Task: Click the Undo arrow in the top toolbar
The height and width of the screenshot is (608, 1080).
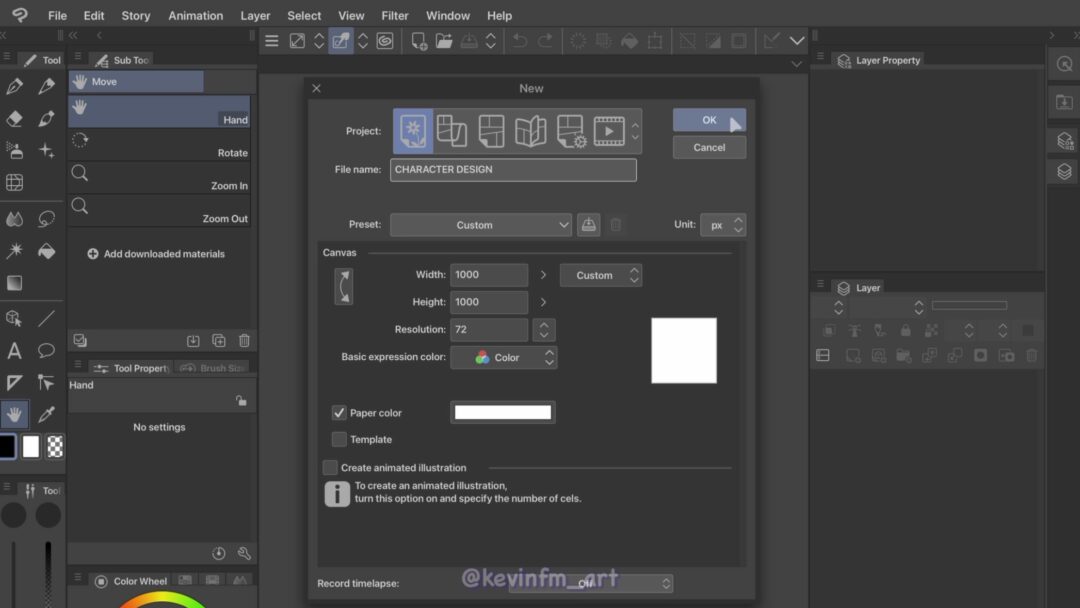Action: [x=518, y=40]
